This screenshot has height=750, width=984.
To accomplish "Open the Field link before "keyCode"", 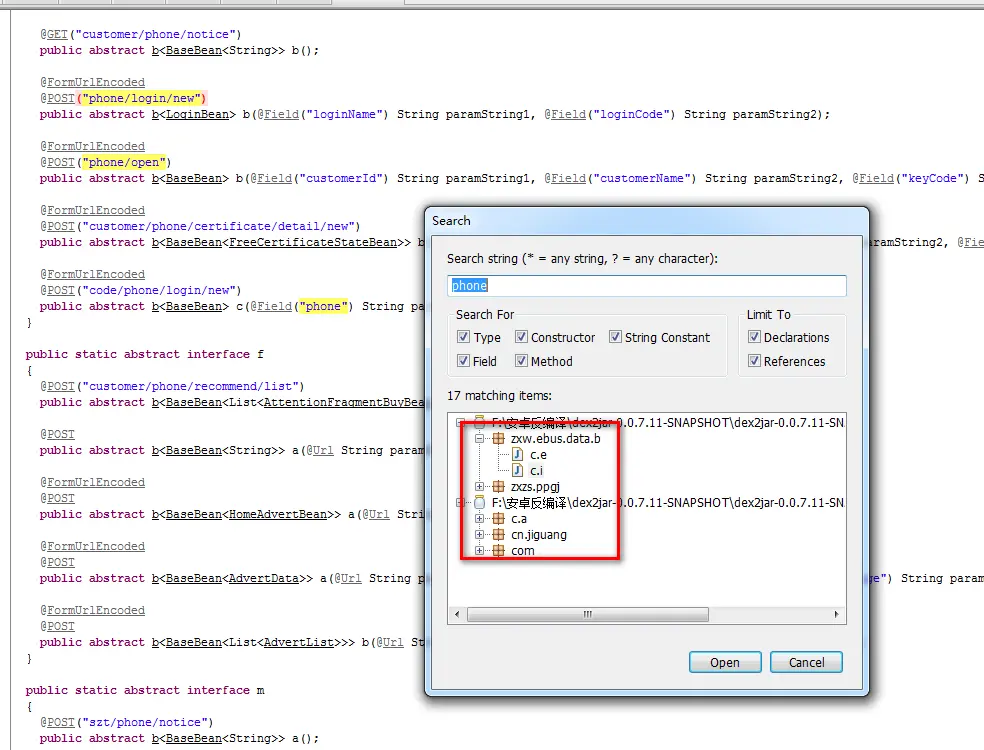I will [877, 178].
